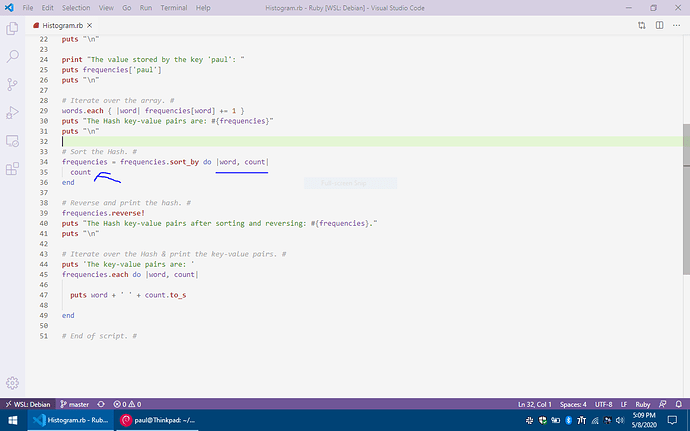Open the clock showing 5:09 PM
Screen dimensions: 690x431
(644, 420)
